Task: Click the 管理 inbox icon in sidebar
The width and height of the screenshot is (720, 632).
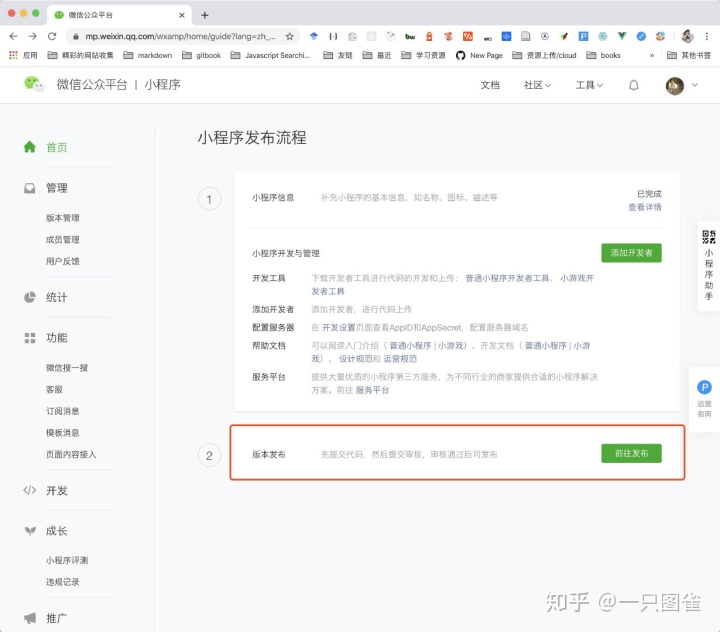Action: 30,188
